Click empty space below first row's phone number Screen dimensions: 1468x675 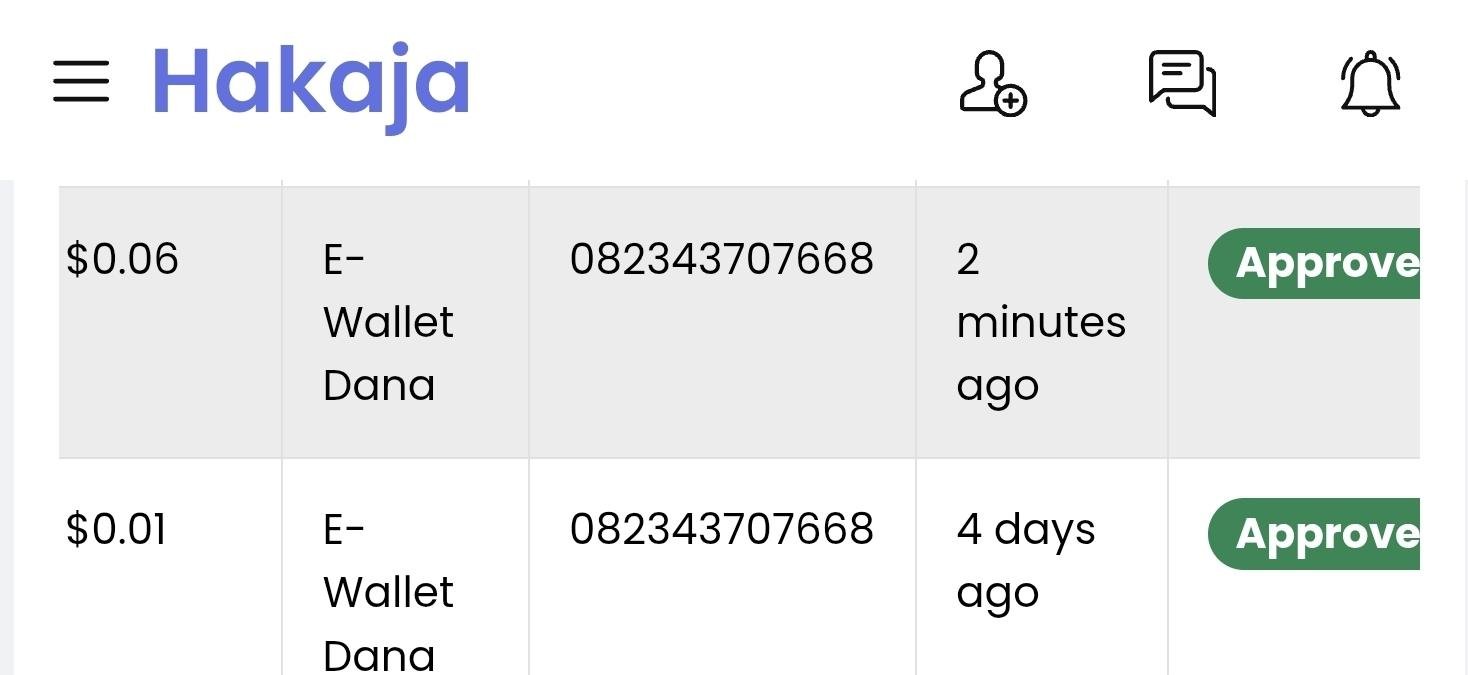click(x=721, y=380)
